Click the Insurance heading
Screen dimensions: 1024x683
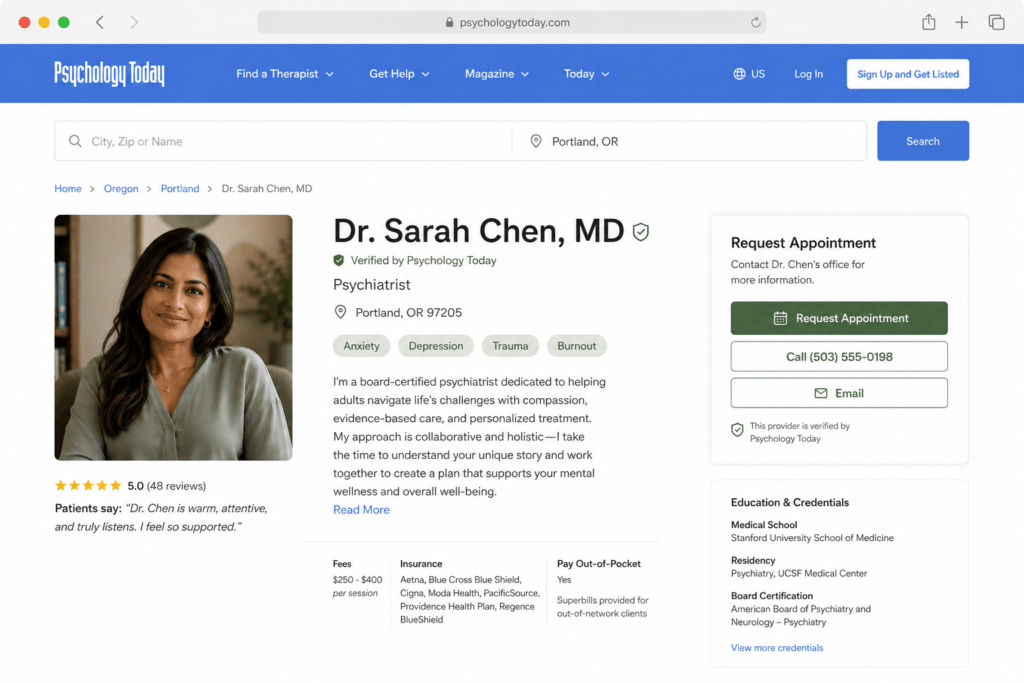[x=421, y=564]
